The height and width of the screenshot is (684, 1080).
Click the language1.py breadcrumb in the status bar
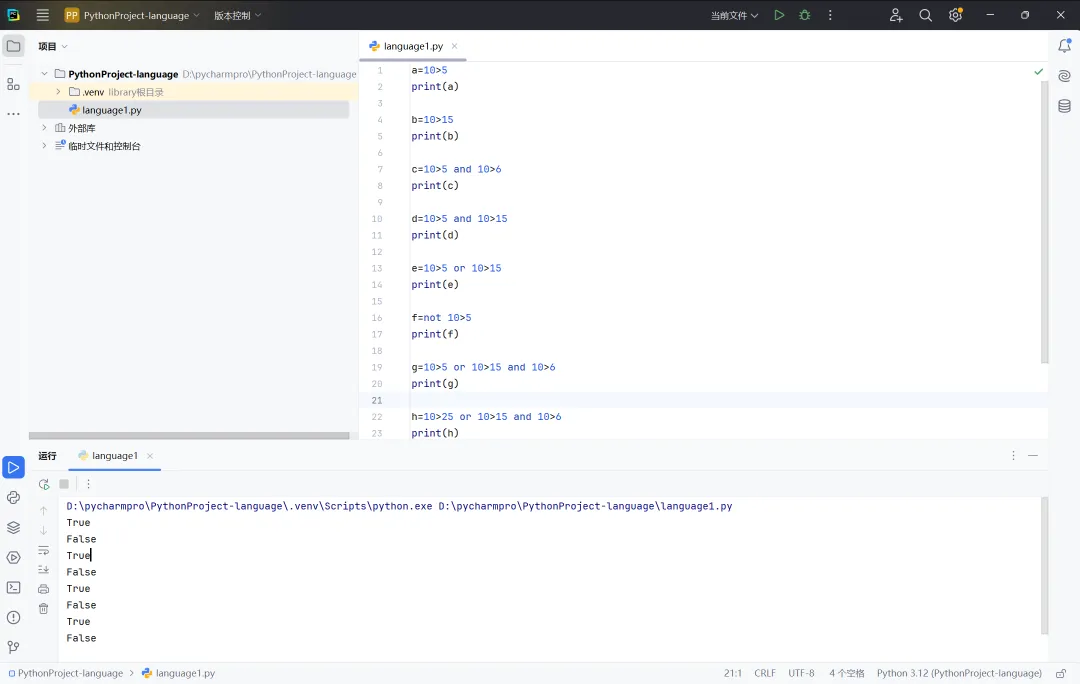pyautogui.click(x=178, y=674)
